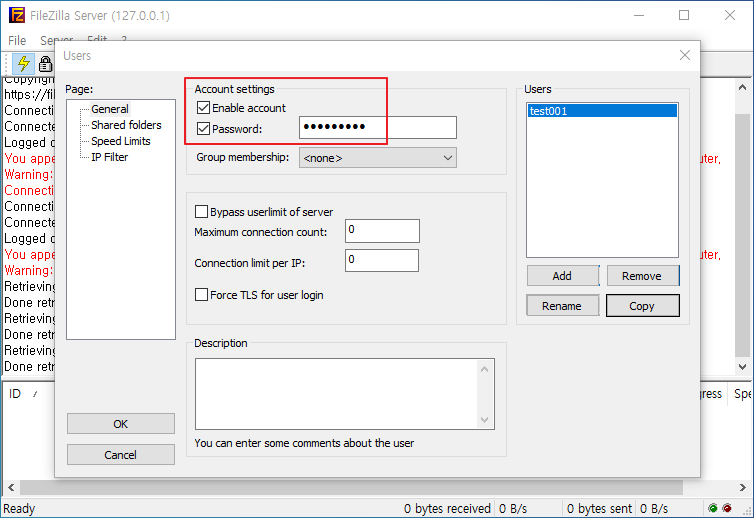Select the General page

tap(110, 109)
